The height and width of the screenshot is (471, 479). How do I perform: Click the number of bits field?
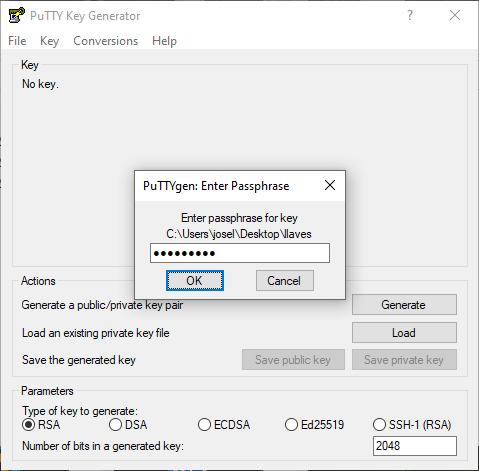coord(415,446)
